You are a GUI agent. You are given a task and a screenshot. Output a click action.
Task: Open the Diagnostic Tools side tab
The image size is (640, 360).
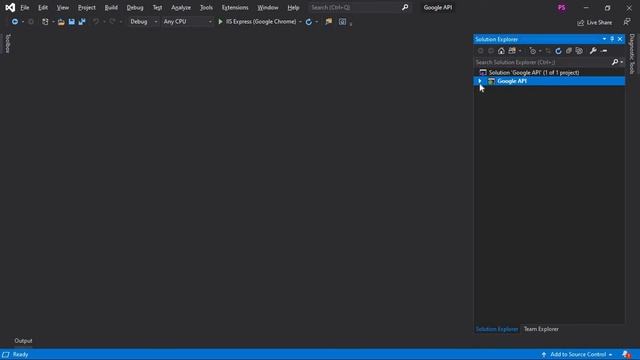click(632, 54)
